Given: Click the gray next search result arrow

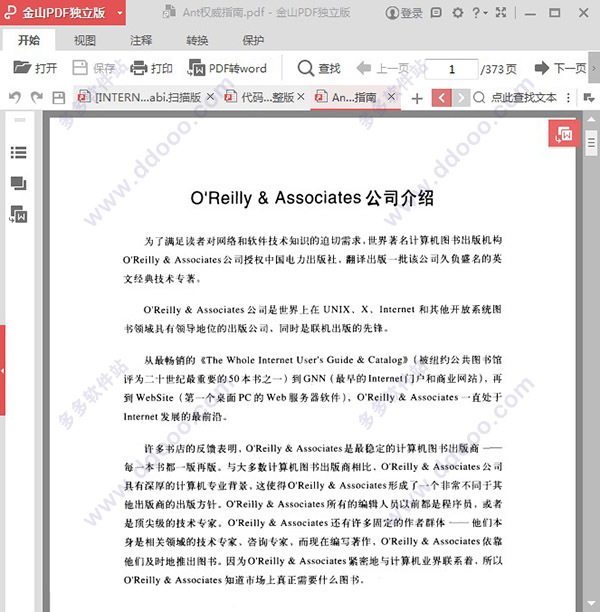Looking at the screenshot, I should (461, 98).
